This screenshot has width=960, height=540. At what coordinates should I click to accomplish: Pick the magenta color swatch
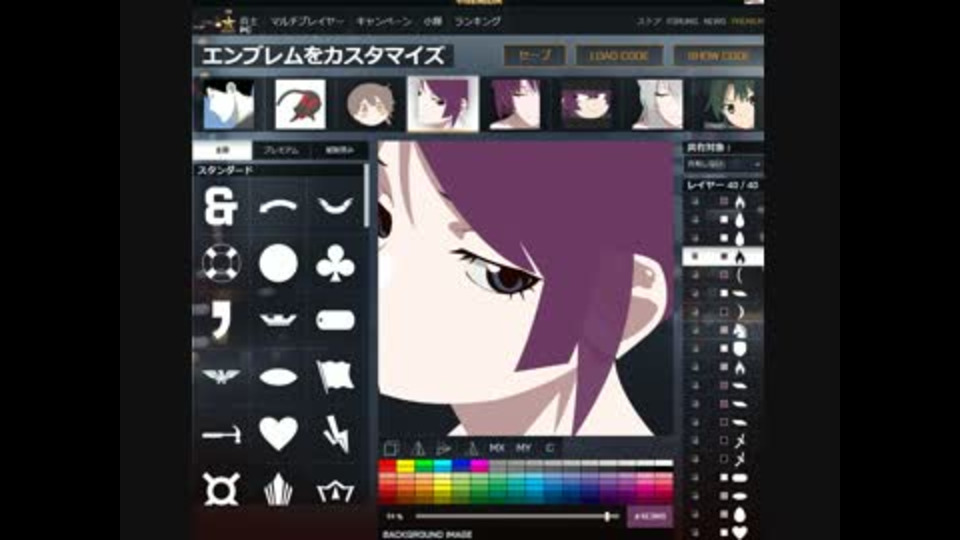(x=479, y=466)
